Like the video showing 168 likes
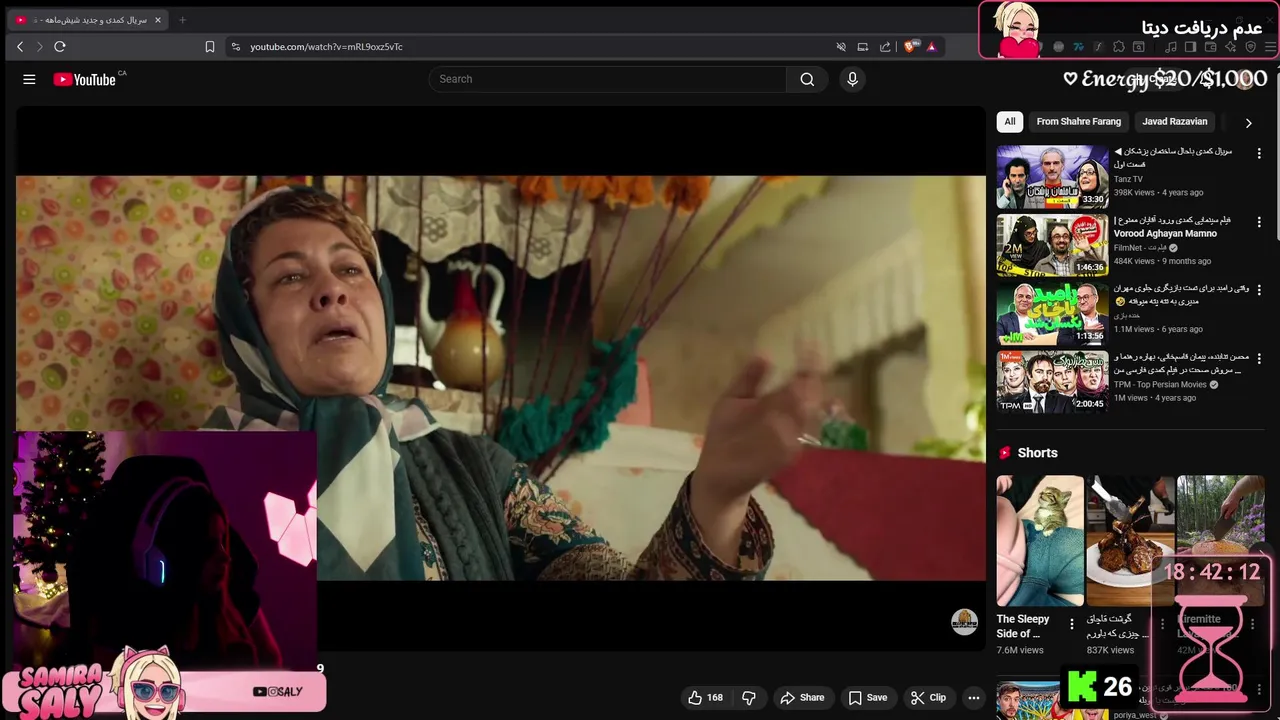The height and width of the screenshot is (720, 1280). [705, 698]
